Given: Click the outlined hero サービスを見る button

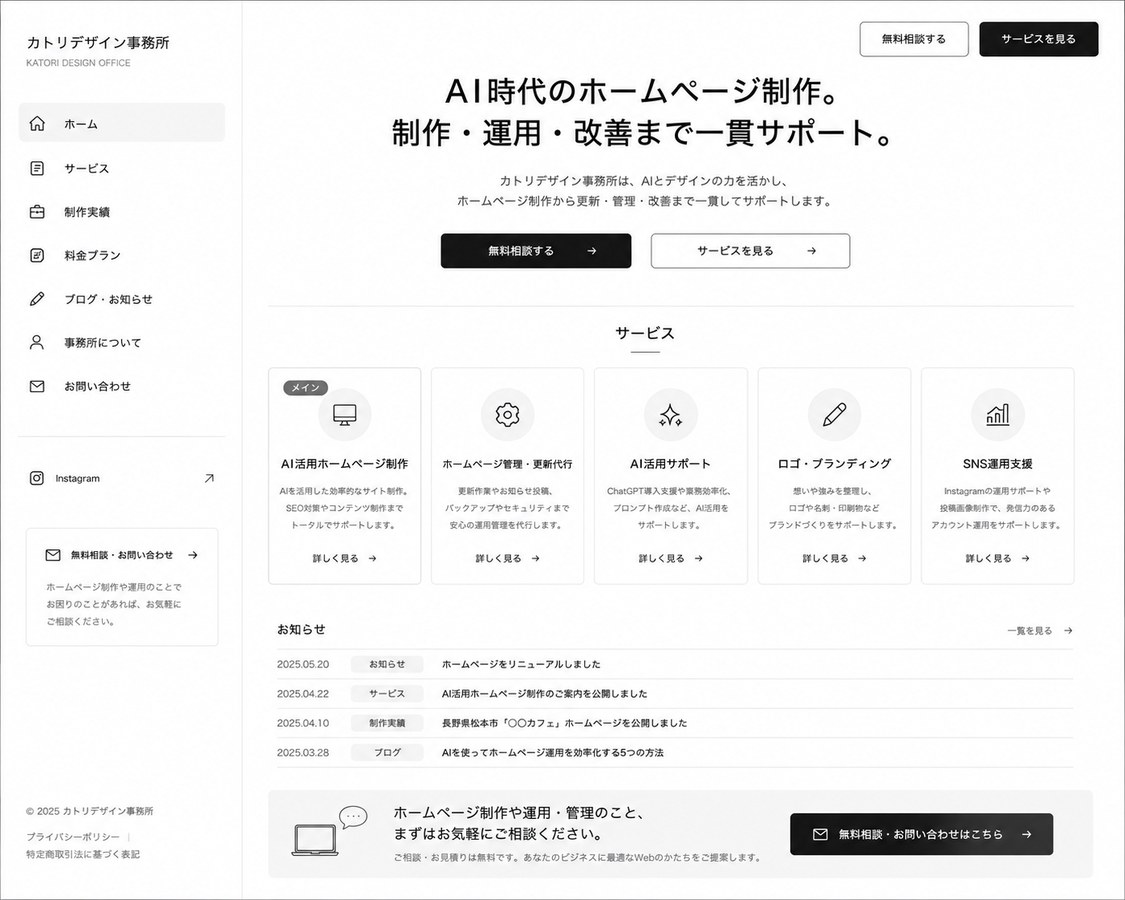Looking at the screenshot, I should pos(750,250).
